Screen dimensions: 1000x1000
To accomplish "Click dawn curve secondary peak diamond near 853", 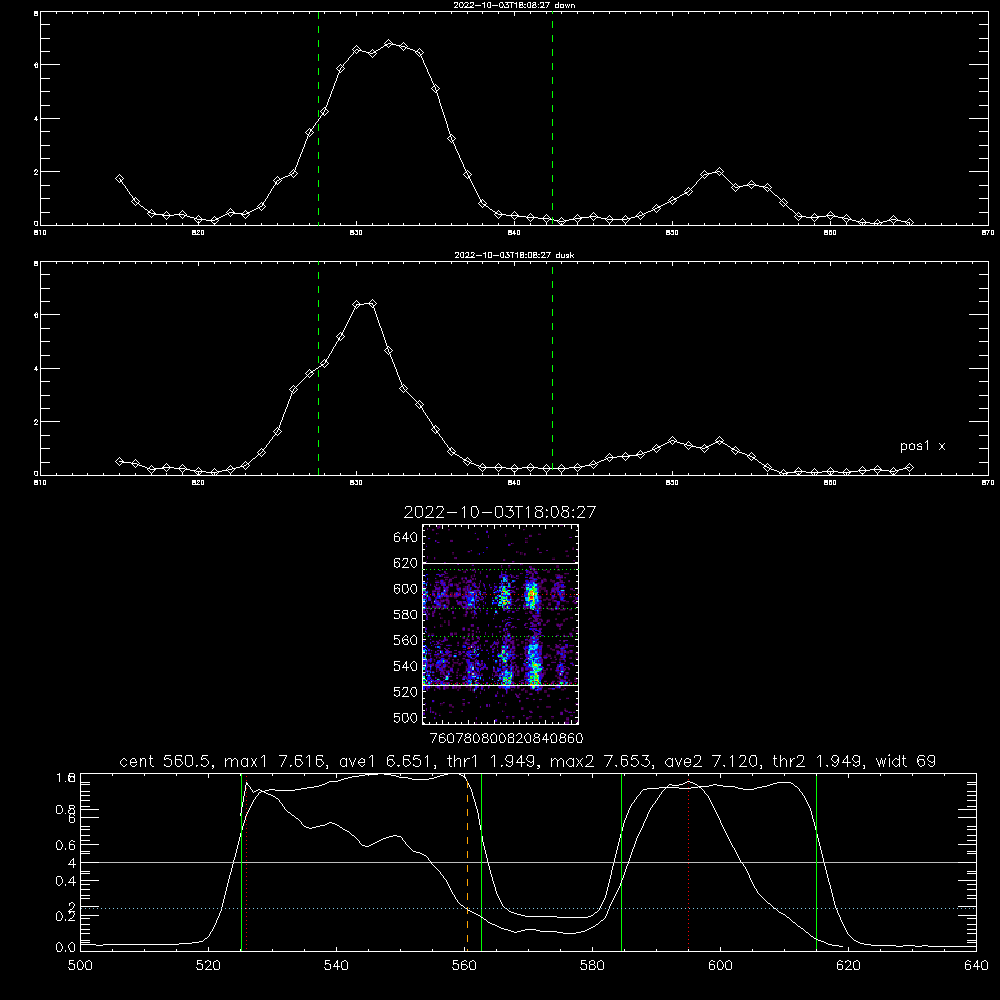I will coord(720,172).
